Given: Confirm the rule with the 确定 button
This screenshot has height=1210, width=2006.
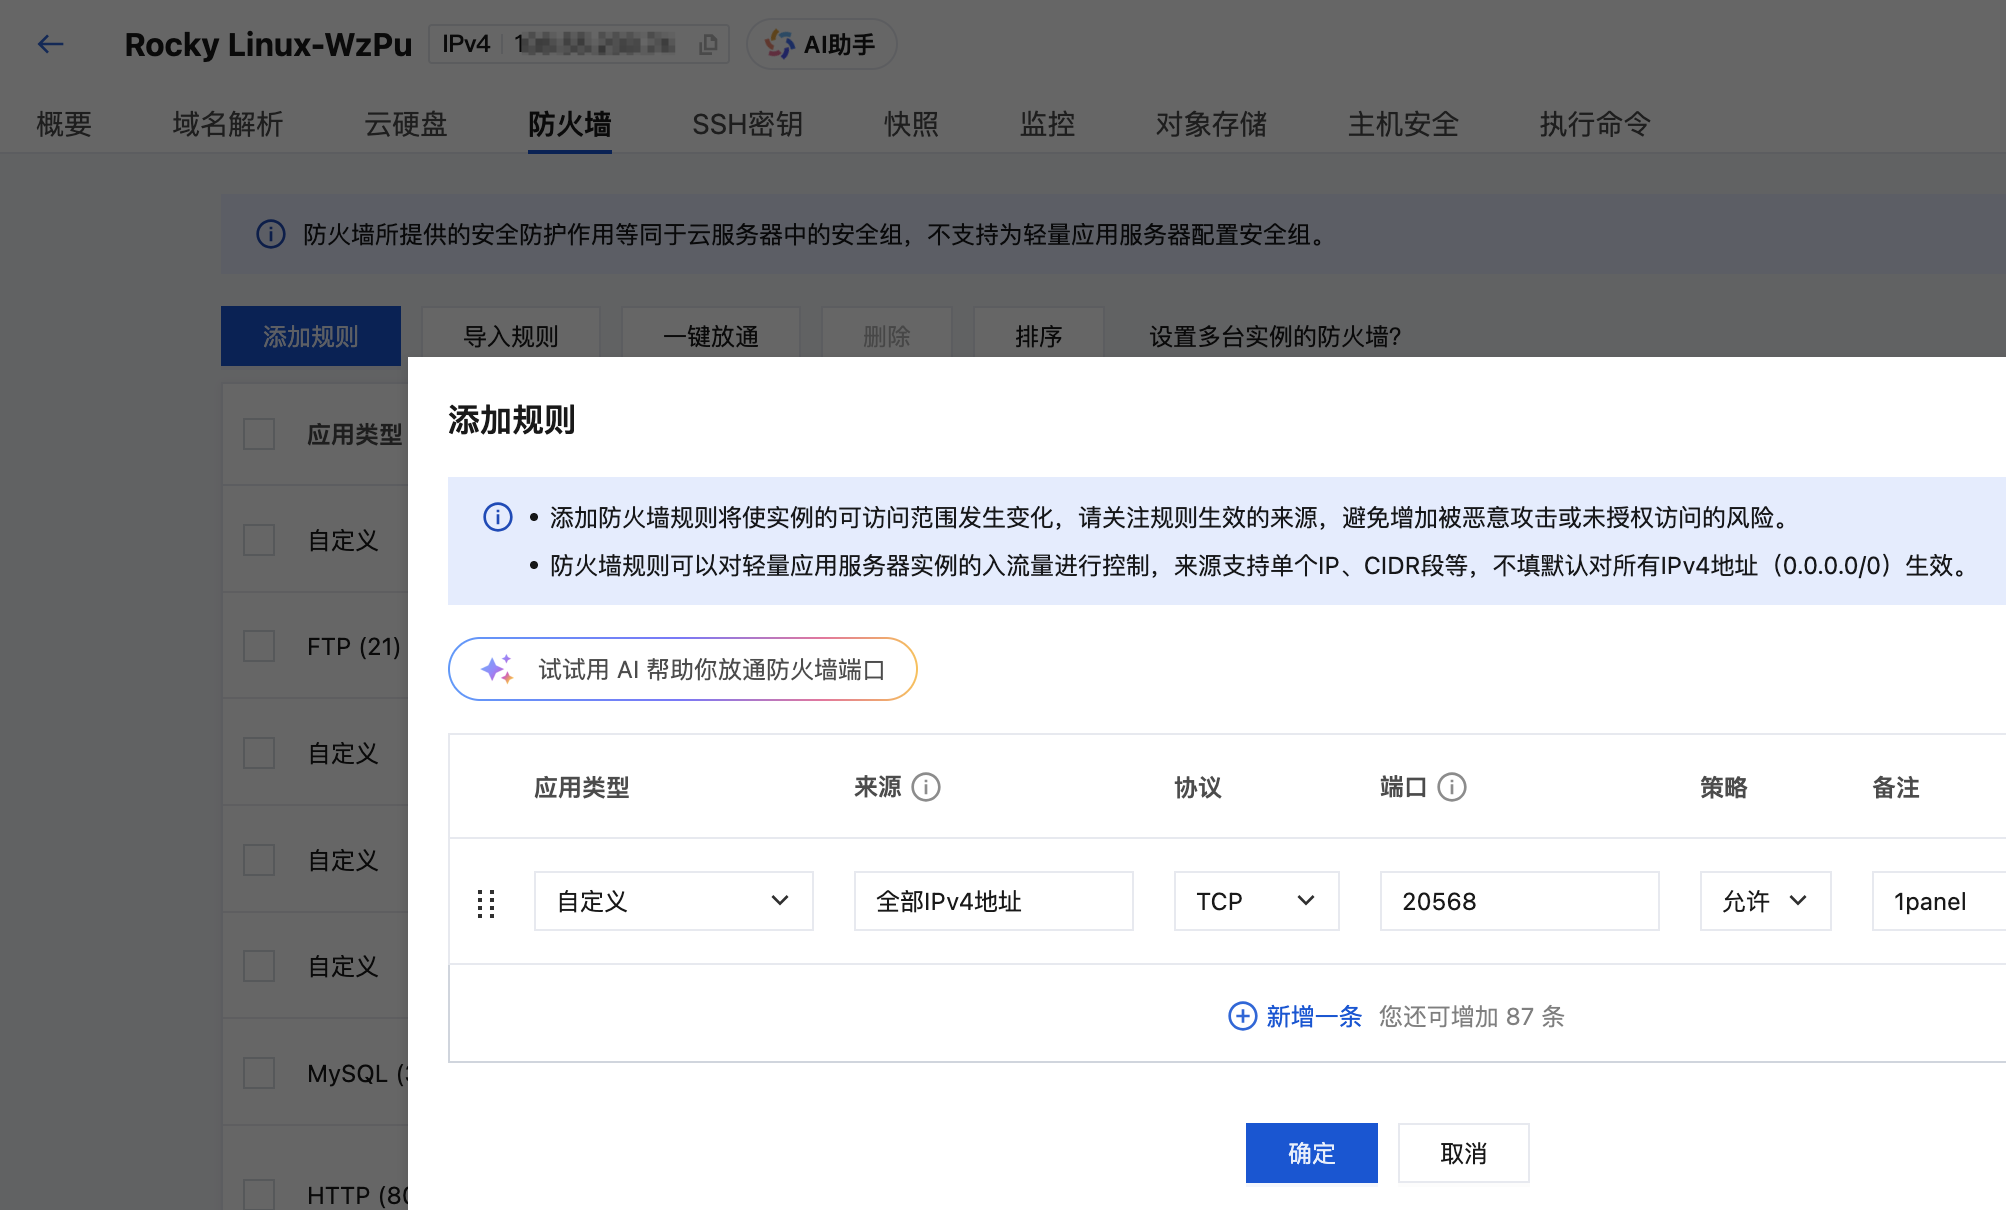Looking at the screenshot, I should (1311, 1152).
